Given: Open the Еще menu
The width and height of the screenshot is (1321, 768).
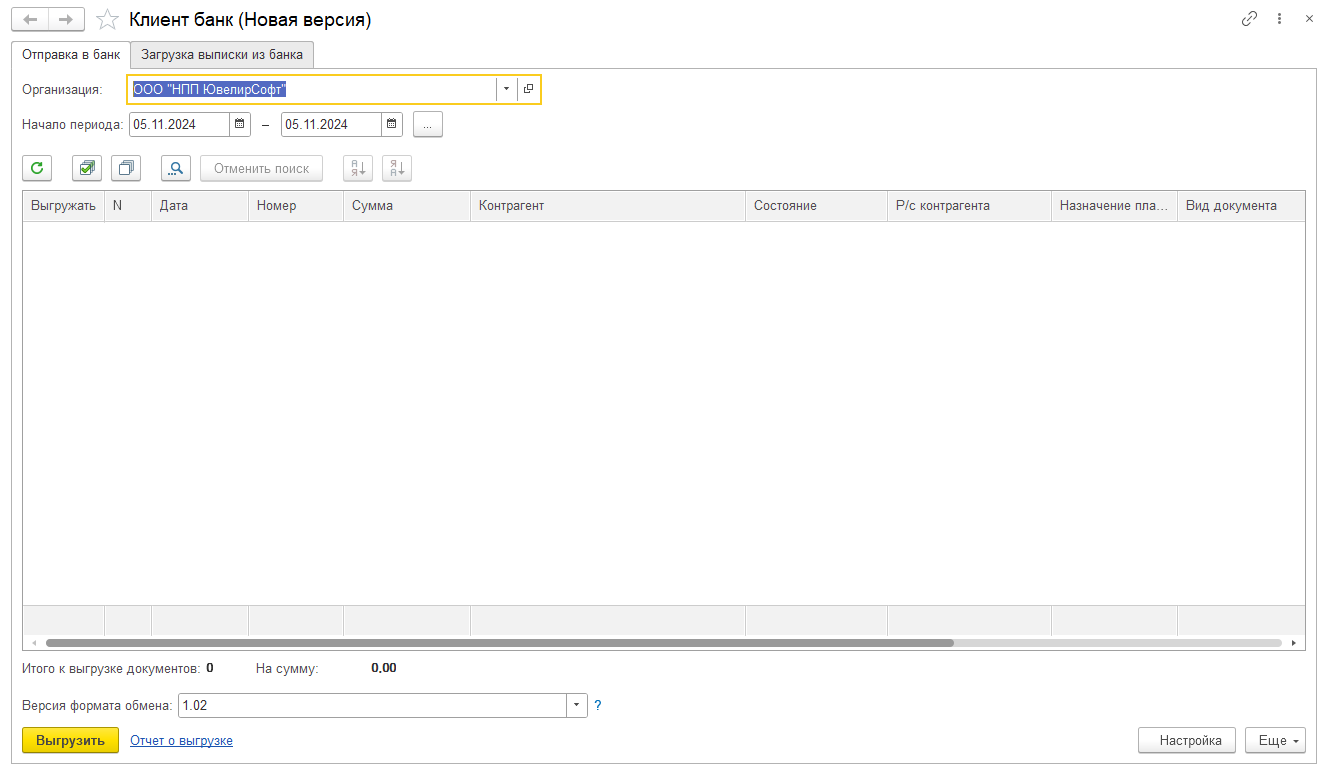Looking at the screenshot, I should point(1275,740).
